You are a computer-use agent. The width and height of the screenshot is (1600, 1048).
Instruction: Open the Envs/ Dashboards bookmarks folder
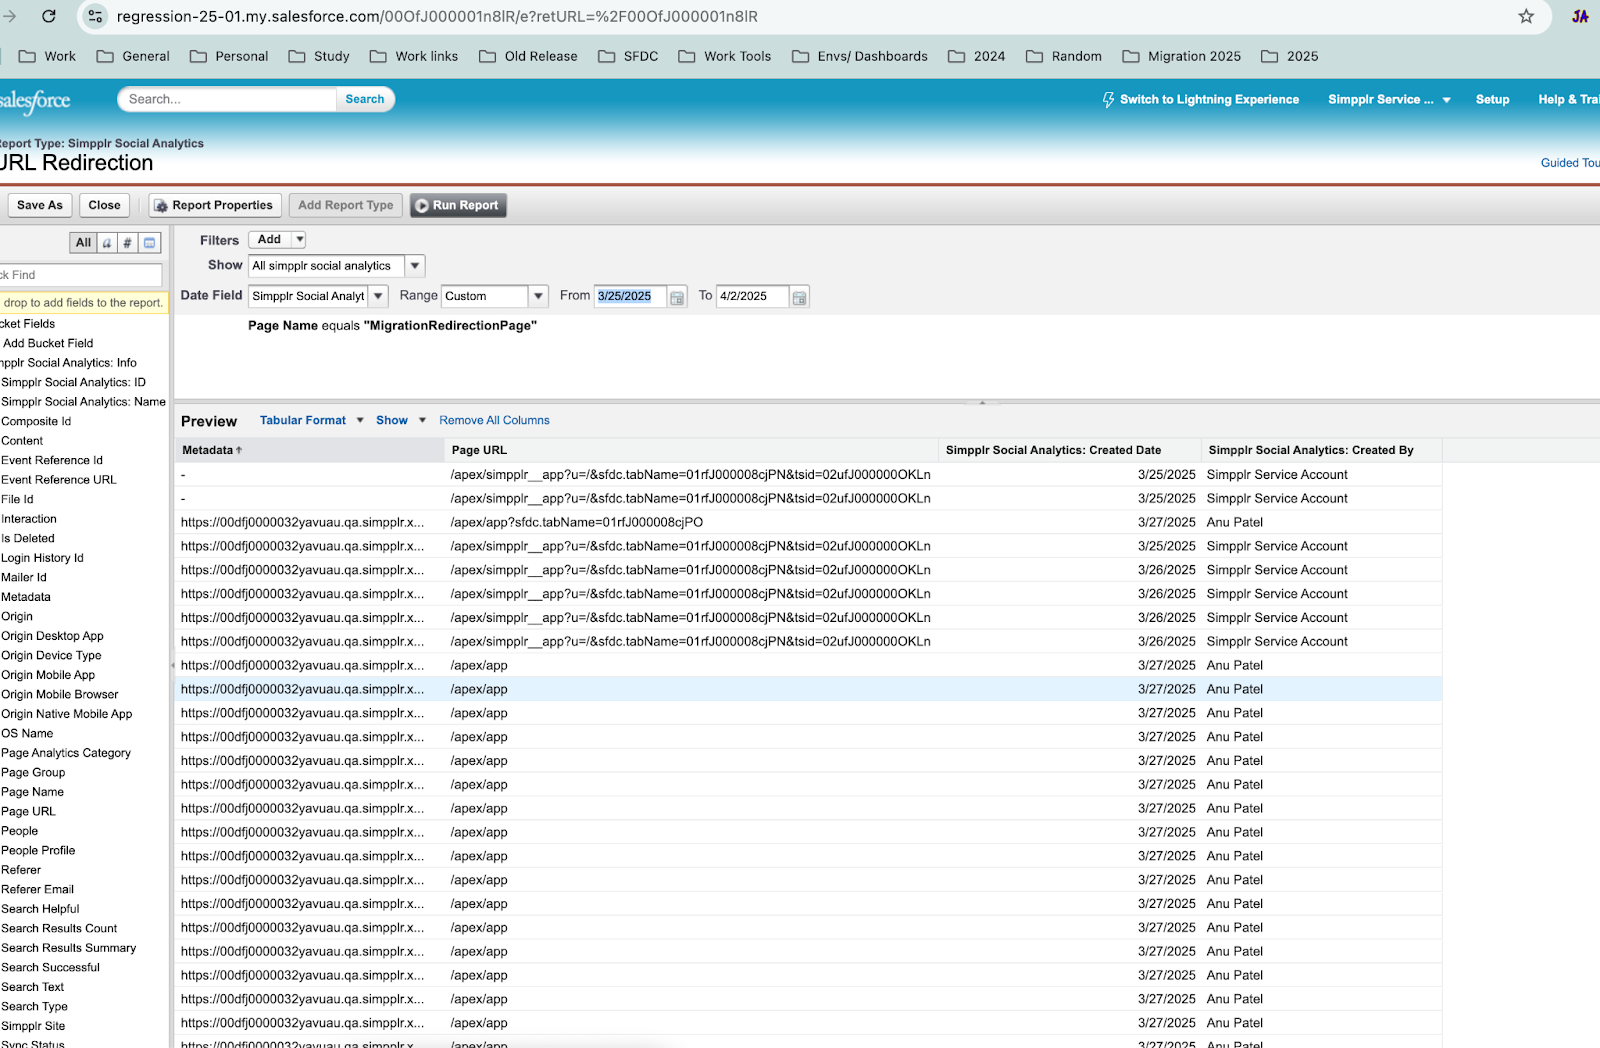860,56
